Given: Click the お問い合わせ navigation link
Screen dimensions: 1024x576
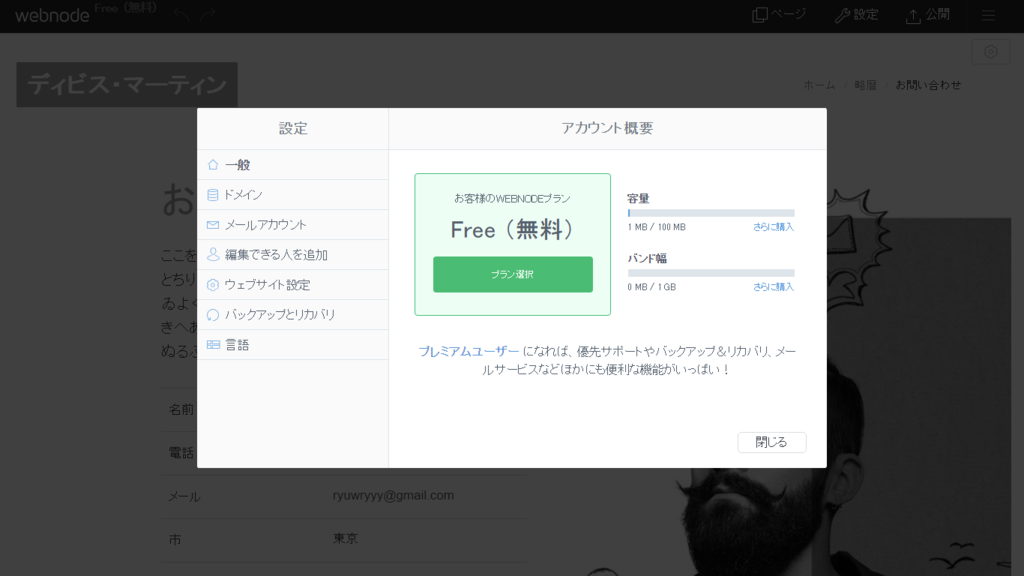Looking at the screenshot, I should pos(928,85).
